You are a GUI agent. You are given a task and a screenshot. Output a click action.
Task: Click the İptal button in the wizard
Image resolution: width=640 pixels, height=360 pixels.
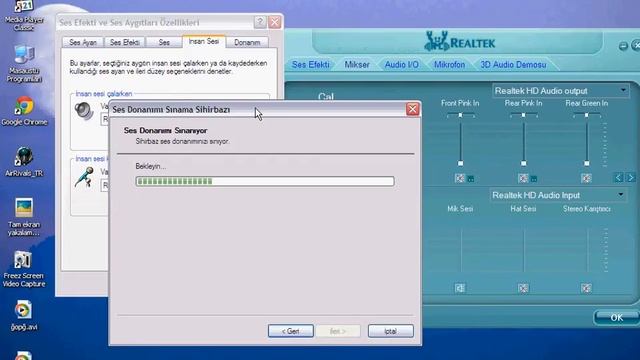391,331
